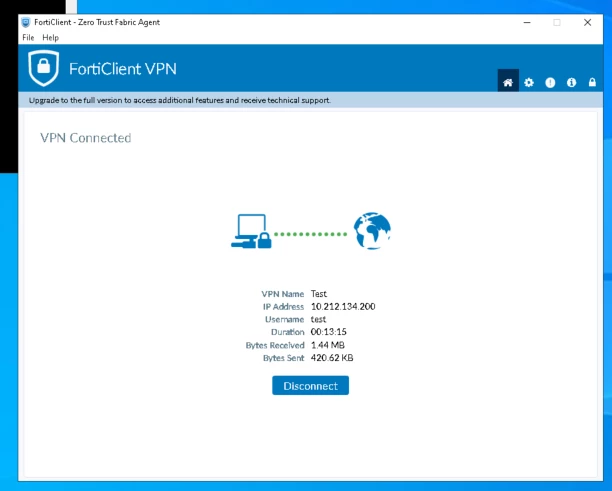Click the Bytes Sent label
Viewport: 612px width, 491px height.
click(283, 358)
